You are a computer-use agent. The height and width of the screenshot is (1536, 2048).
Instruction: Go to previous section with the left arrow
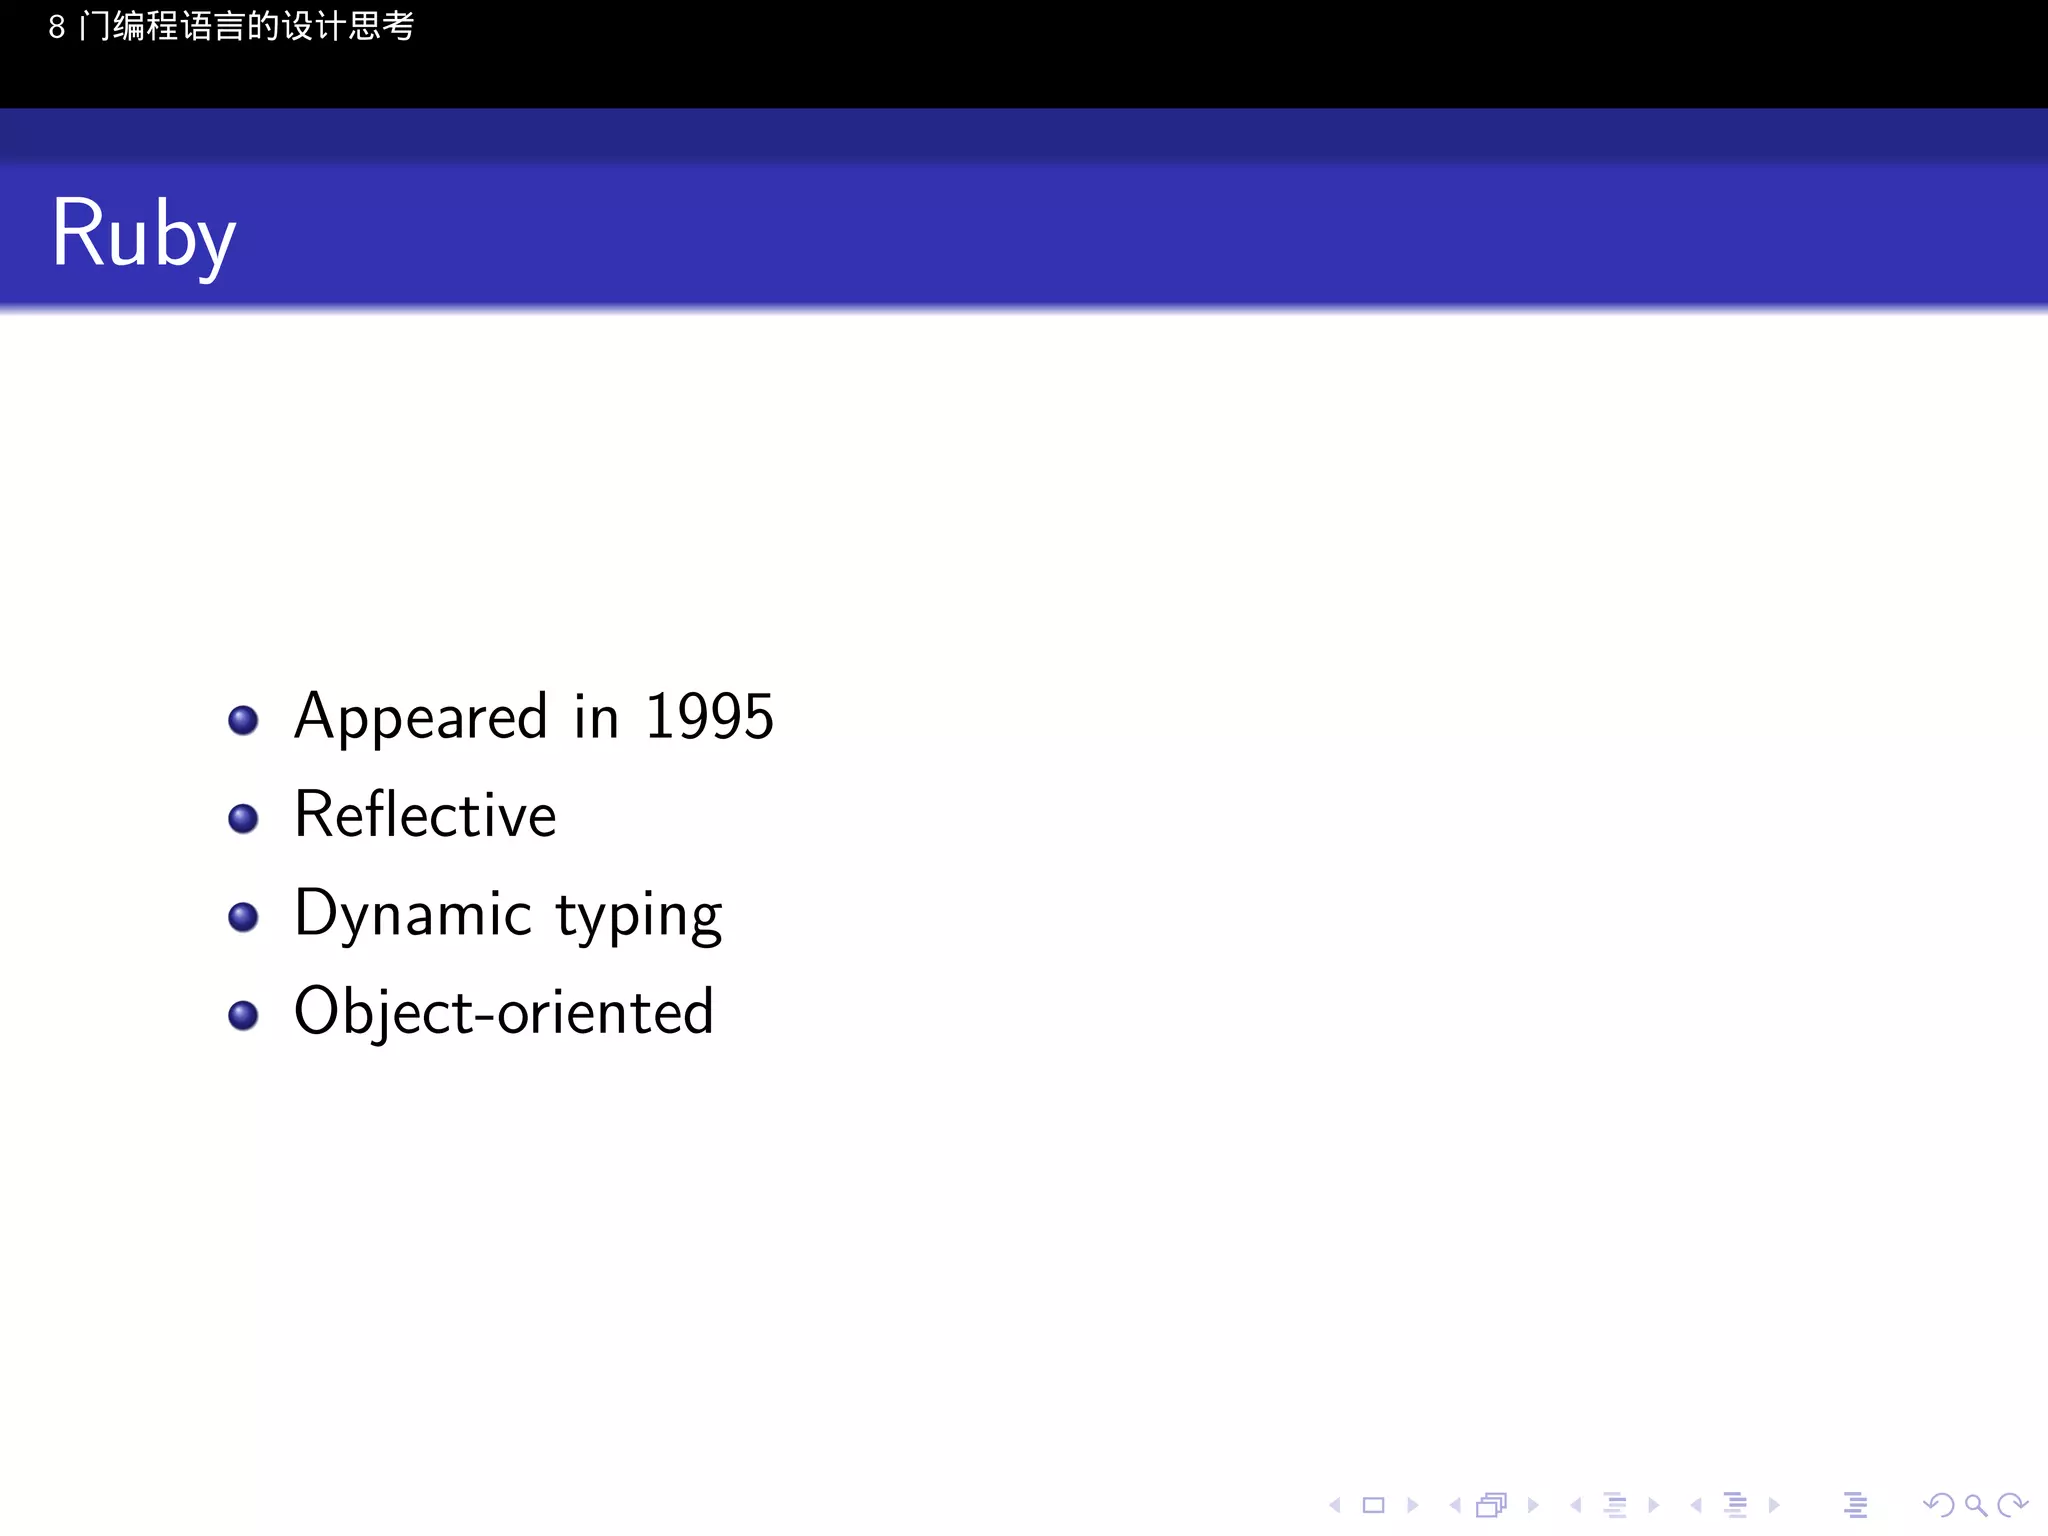tap(1696, 1505)
